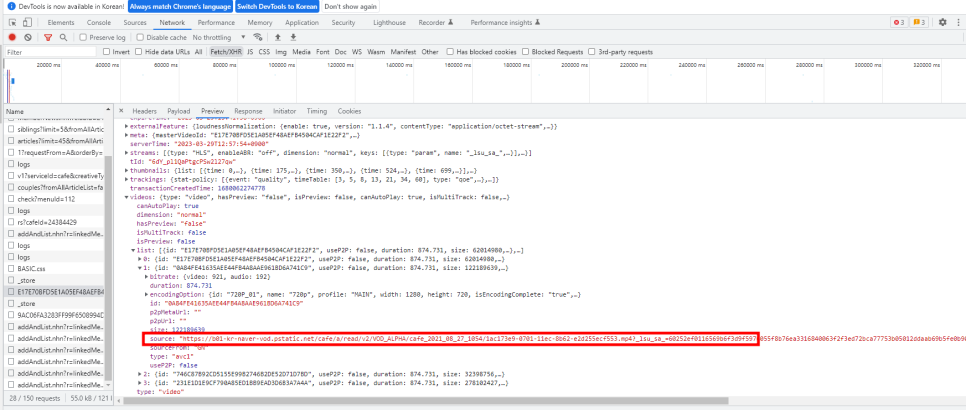Close the request details pane
This screenshot has width=966, height=410.
(121, 111)
